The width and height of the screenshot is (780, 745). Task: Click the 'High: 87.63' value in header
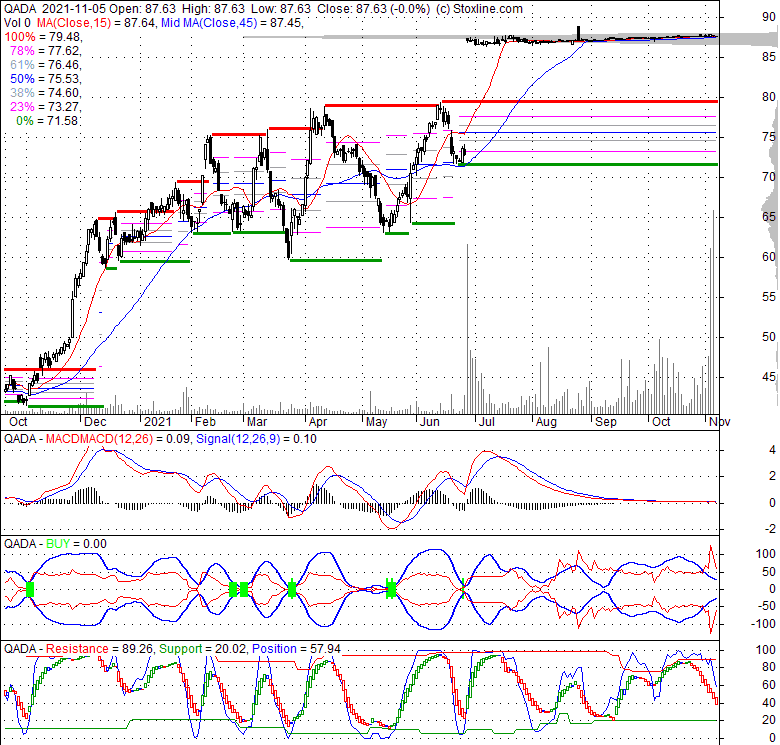[x=213, y=9]
